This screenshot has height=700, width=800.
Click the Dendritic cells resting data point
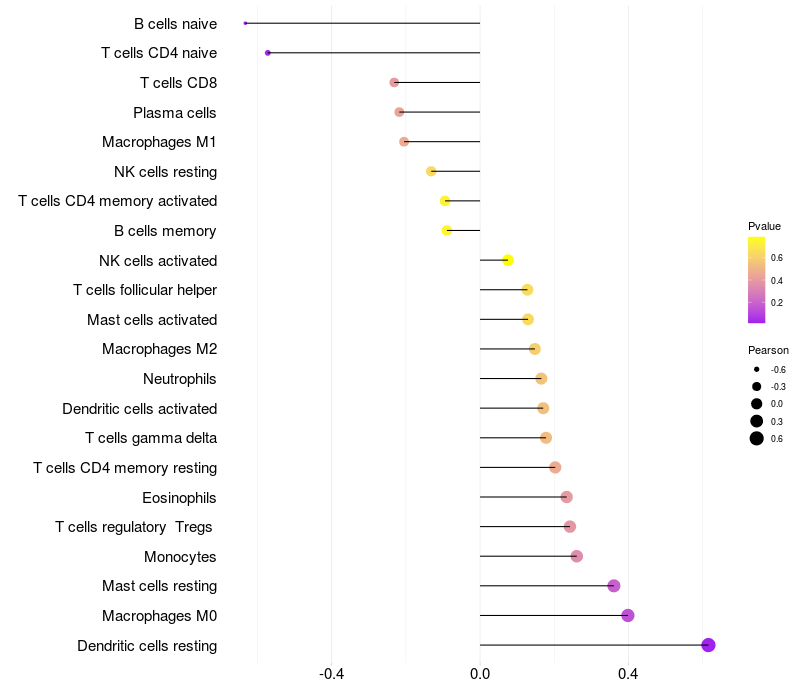point(708,645)
